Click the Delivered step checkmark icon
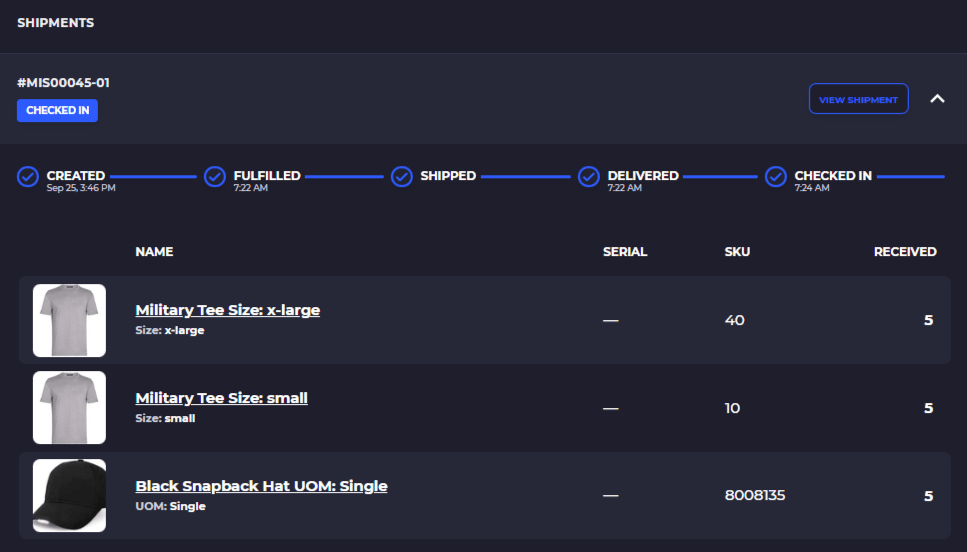 [589, 176]
